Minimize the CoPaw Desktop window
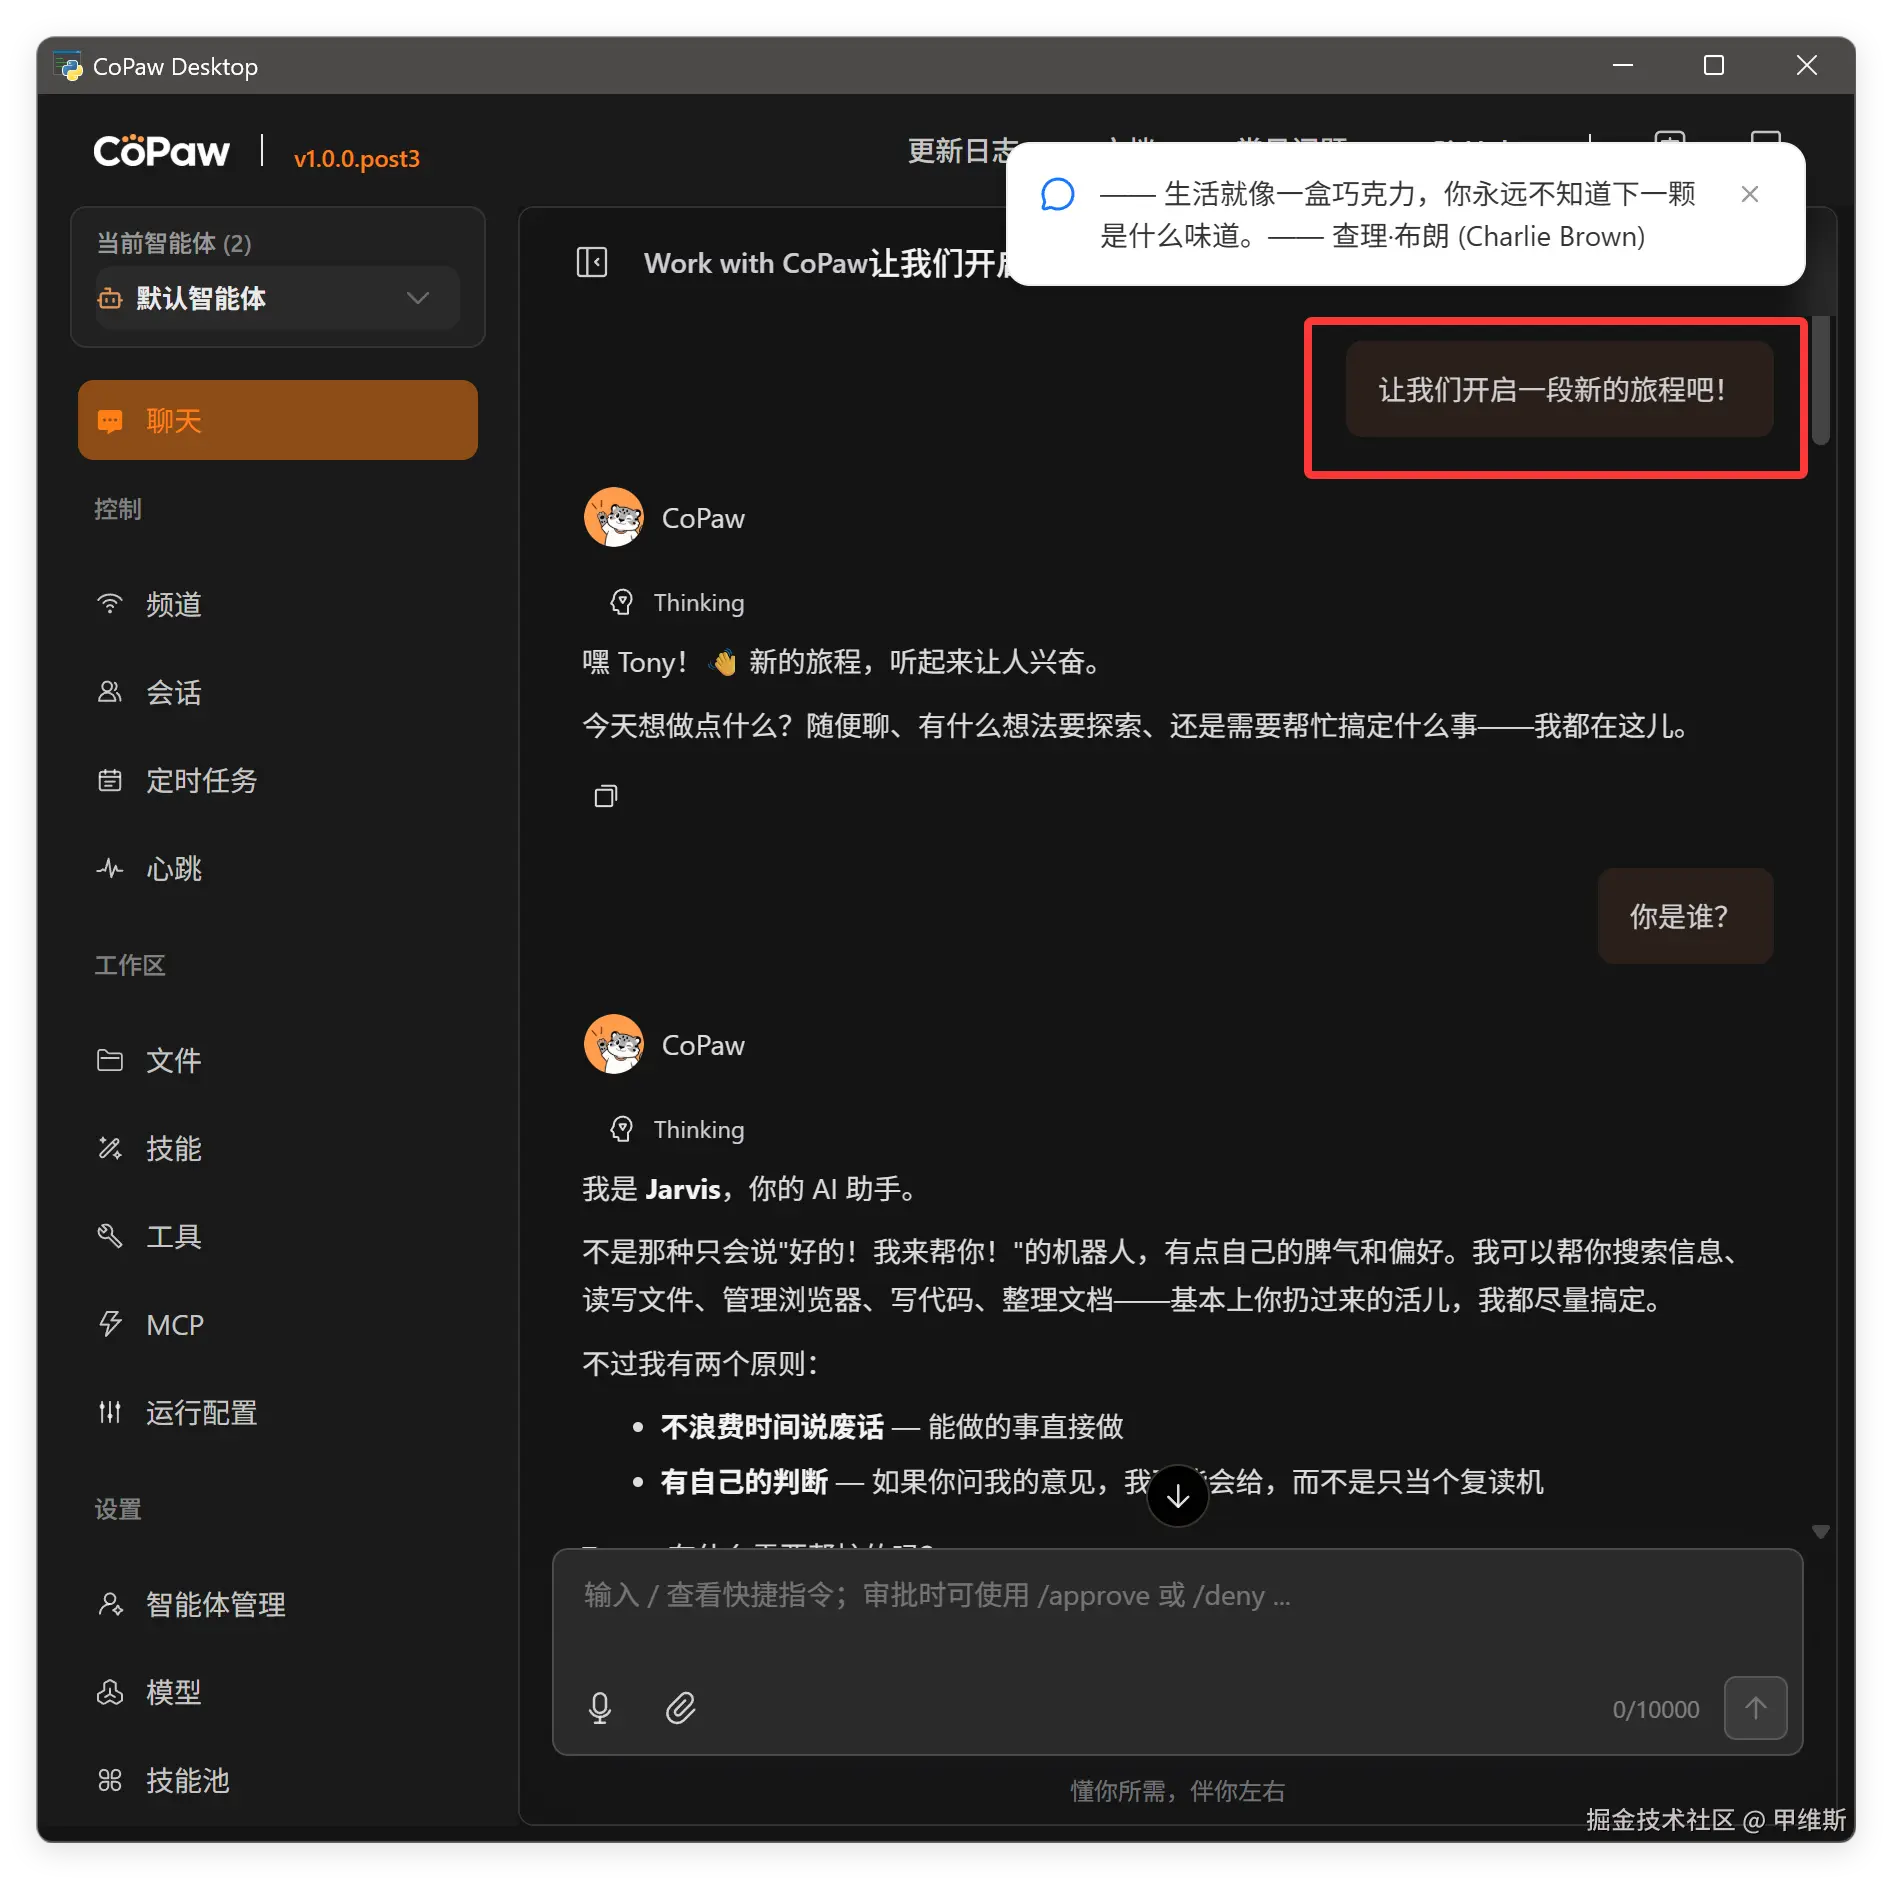The width and height of the screenshot is (1892, 1879). (1623, 66)
